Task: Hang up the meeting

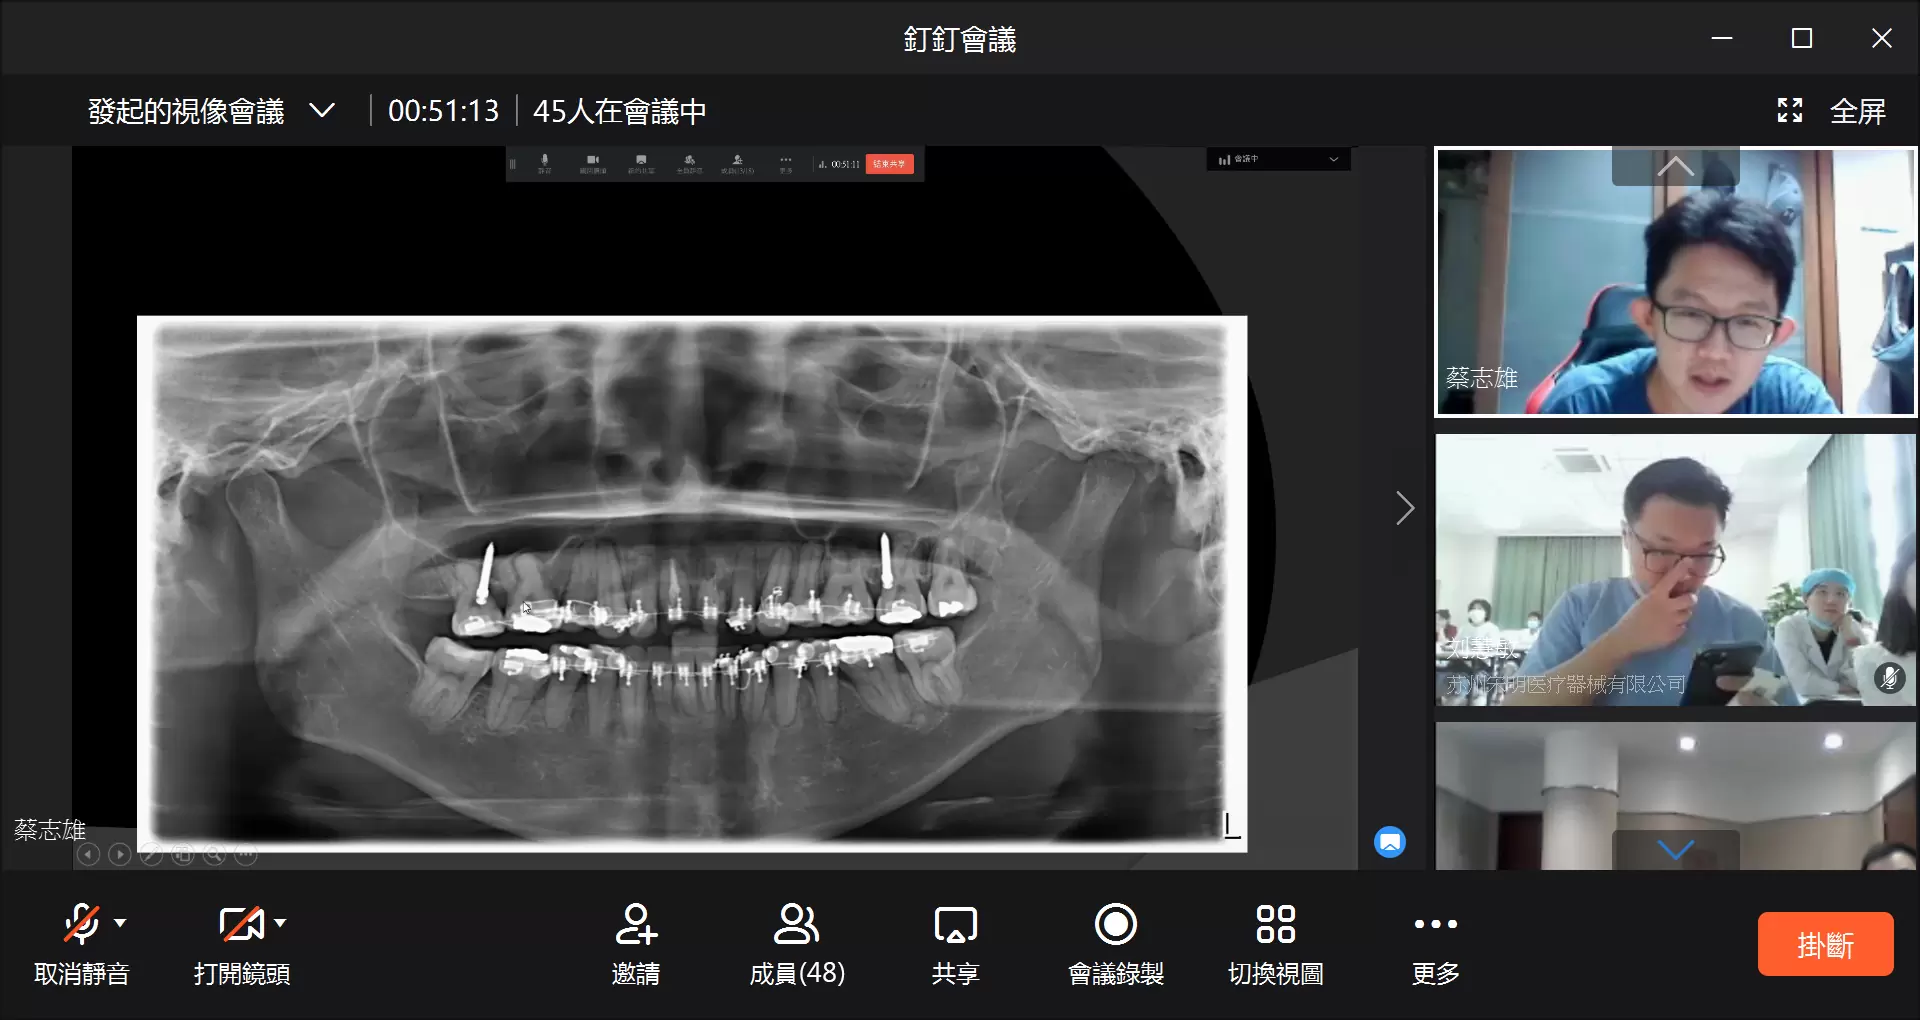Action: (1825, 944)
